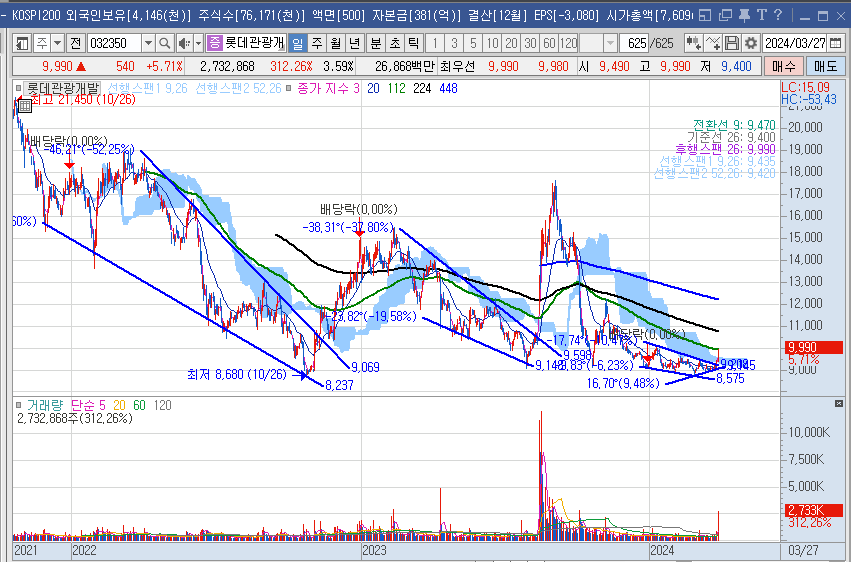This screenshot has height=562, width=851.
Task: Click the red 2,733K volume tag
Action: pos(814,510)
